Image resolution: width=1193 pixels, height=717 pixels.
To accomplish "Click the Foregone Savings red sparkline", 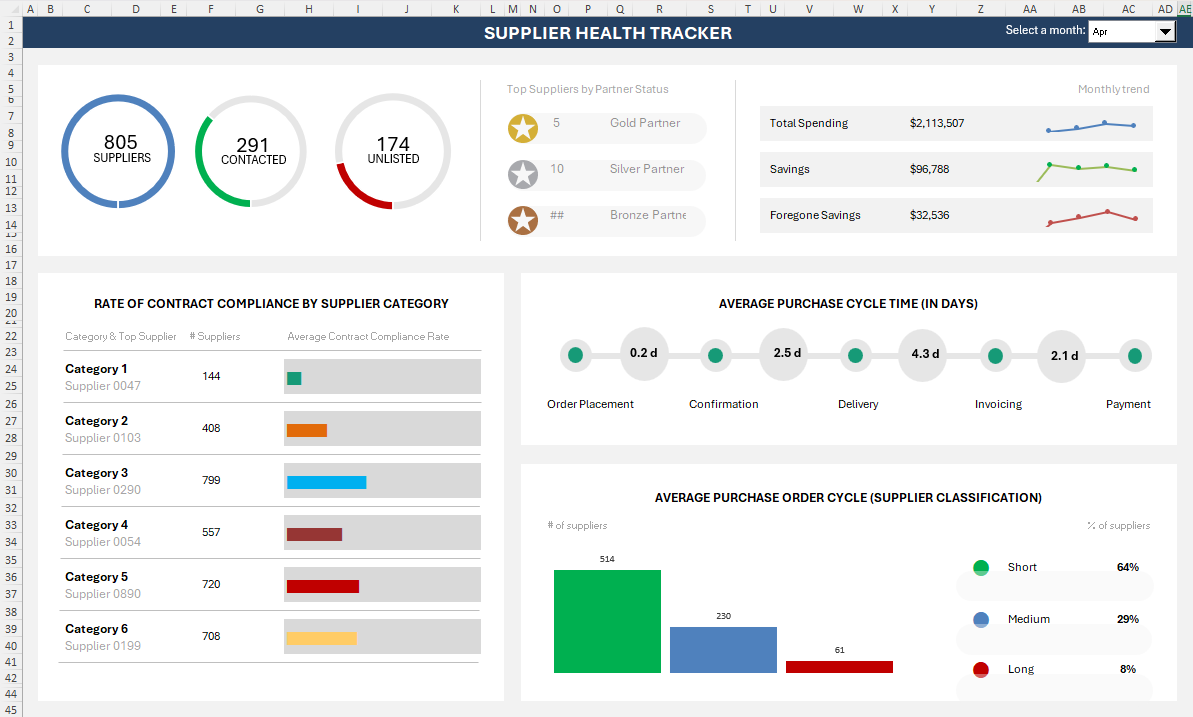I will (x=1092, y=218).
